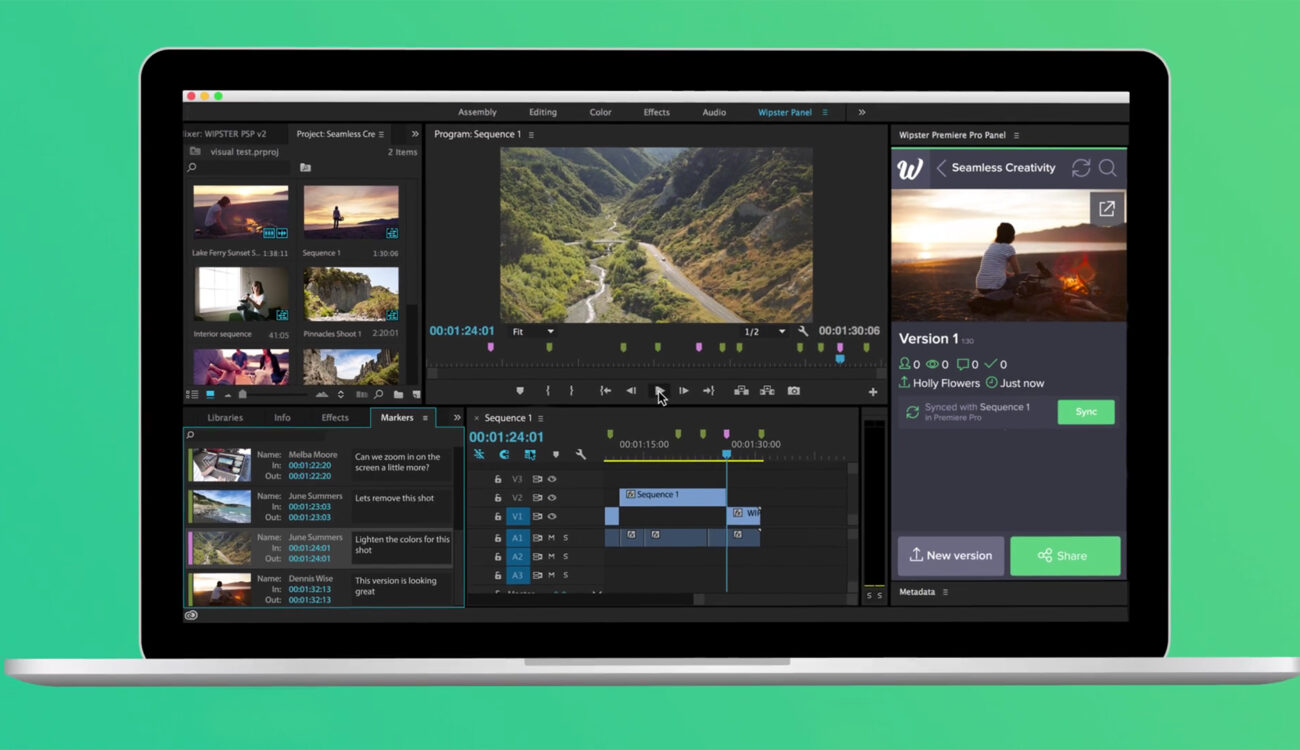The height and width of the screenshot is (750, 1300).
Task: Open the Wipster preview in an external window
Action: point(1107,209)
